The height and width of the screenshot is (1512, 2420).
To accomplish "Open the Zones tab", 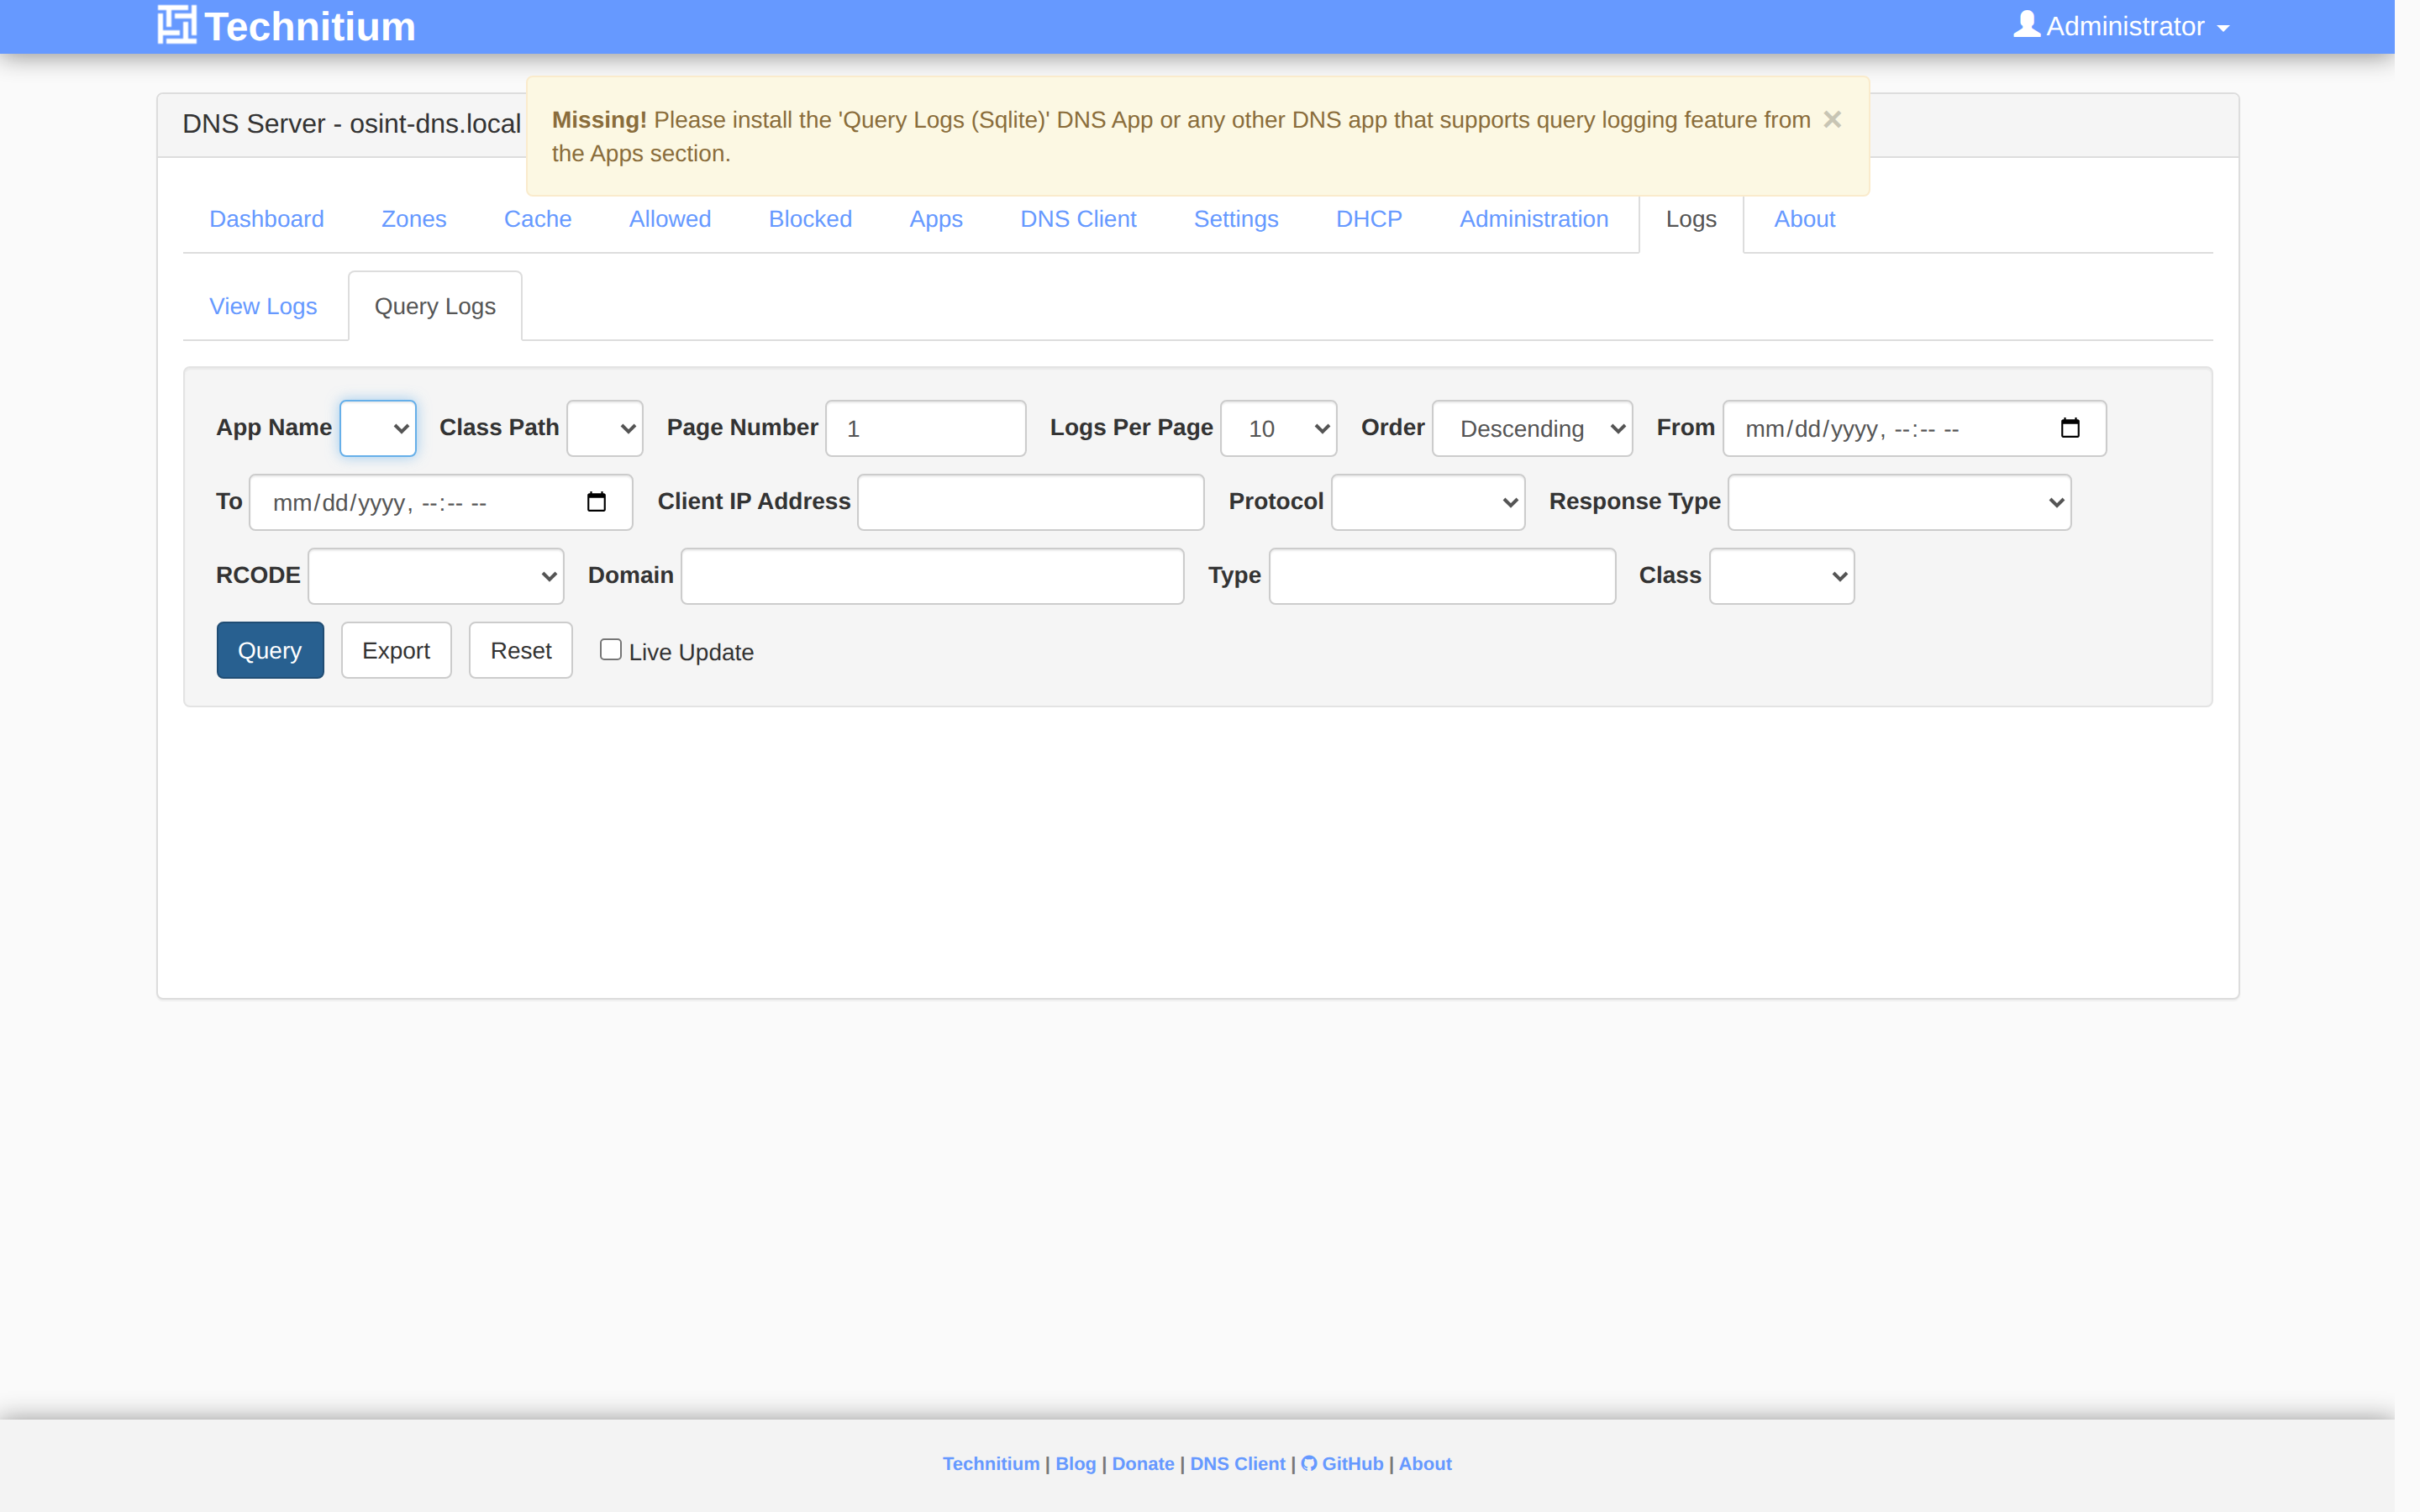I will (x=414, y=219).
